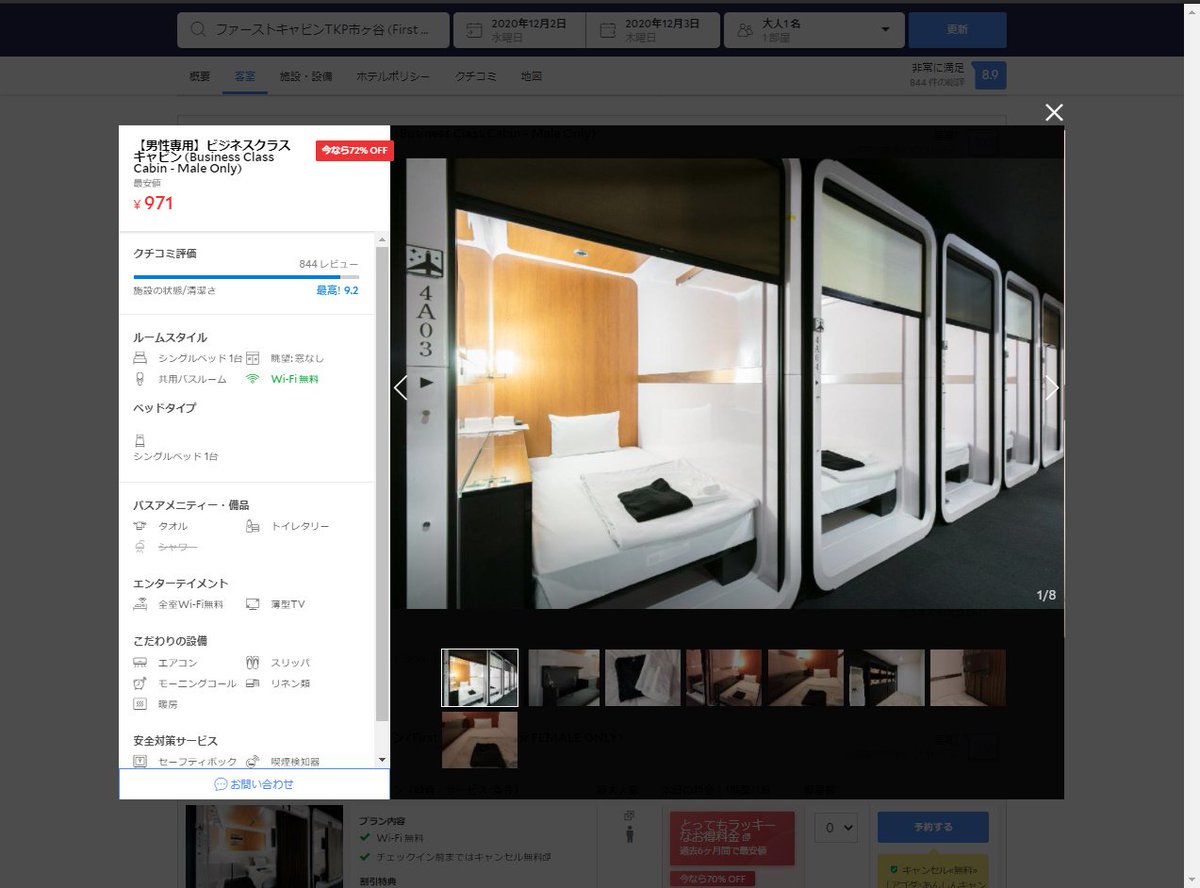The height and width of the screenshot is (888, 1200).
Task: Close the room photo gallery overlay
Action: click(1053, 112)
